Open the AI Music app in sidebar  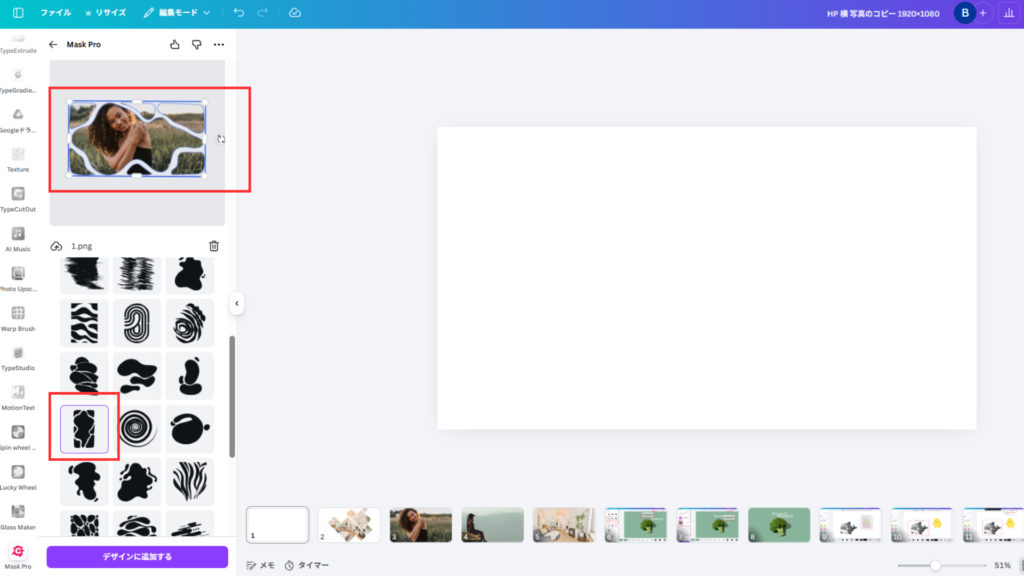click(x=18, y=238)
